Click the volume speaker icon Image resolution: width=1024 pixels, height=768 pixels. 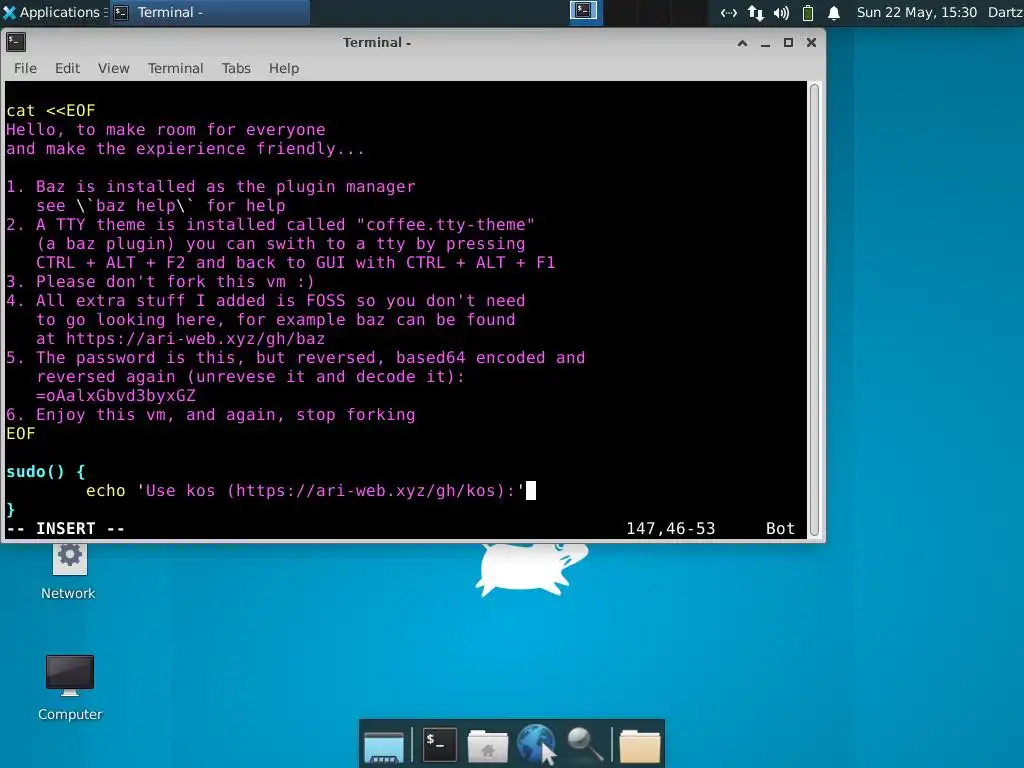pyautogui.click(x=781, y=13)
